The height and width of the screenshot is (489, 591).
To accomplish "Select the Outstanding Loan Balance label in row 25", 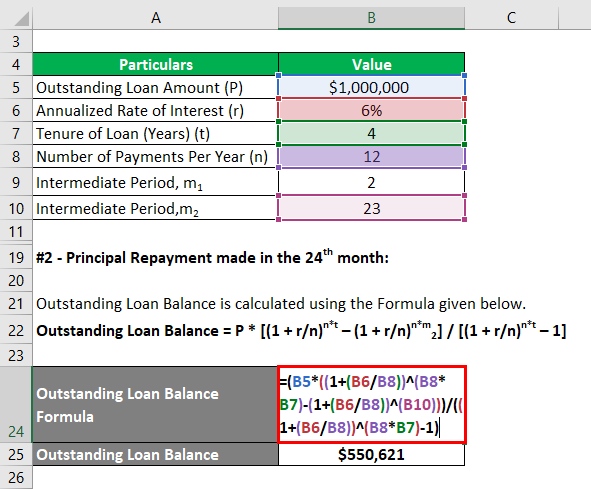I will point(156,454).
